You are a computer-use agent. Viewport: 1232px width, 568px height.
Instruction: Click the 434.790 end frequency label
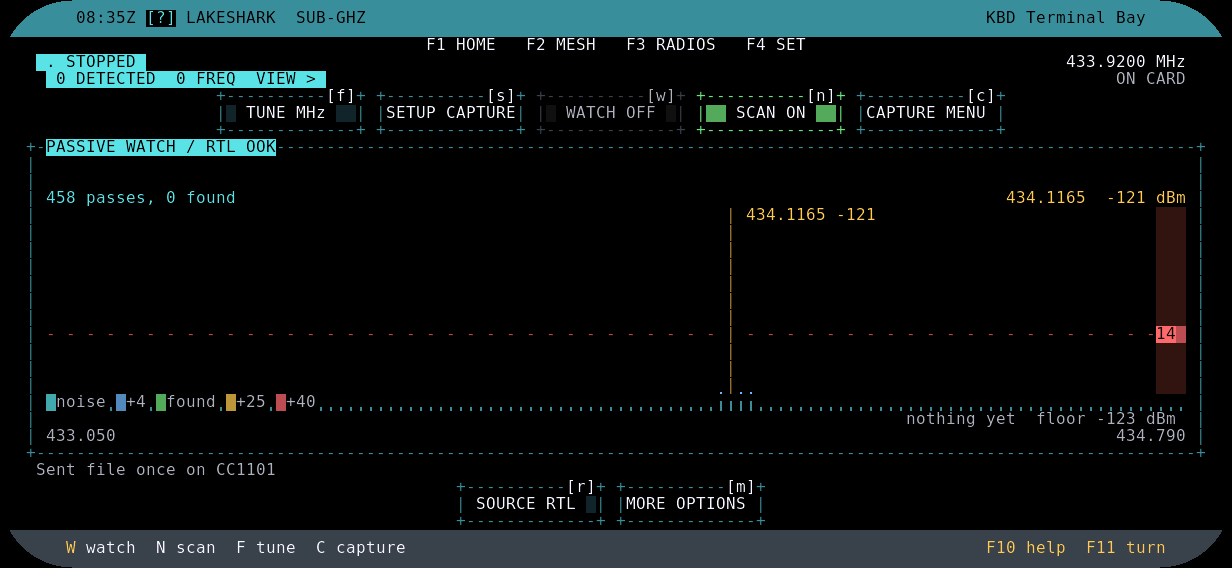(1151, 436)
